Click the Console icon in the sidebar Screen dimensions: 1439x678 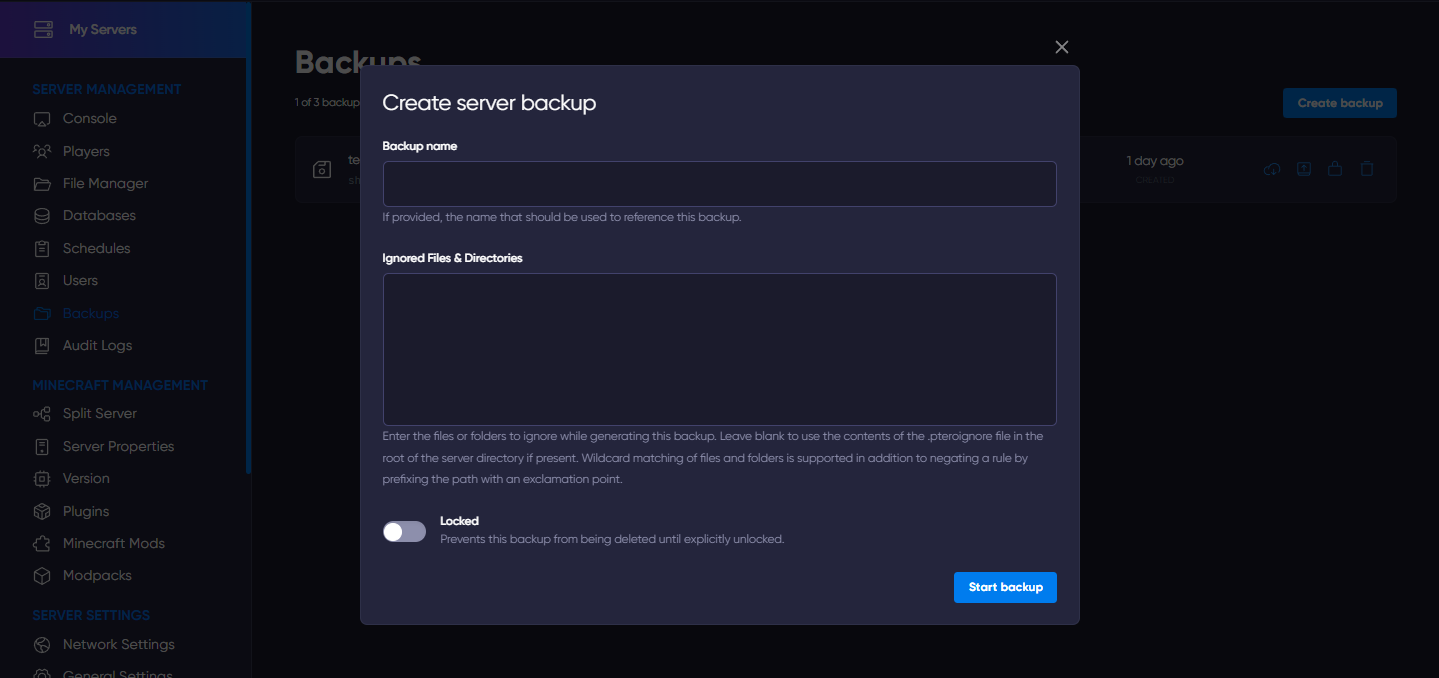(x=42, y=119)
